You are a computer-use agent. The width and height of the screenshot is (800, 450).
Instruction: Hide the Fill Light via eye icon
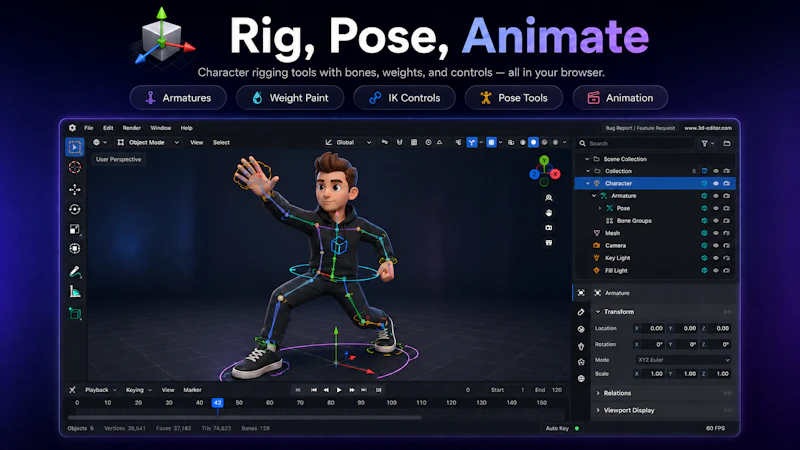tap(716, 270)
